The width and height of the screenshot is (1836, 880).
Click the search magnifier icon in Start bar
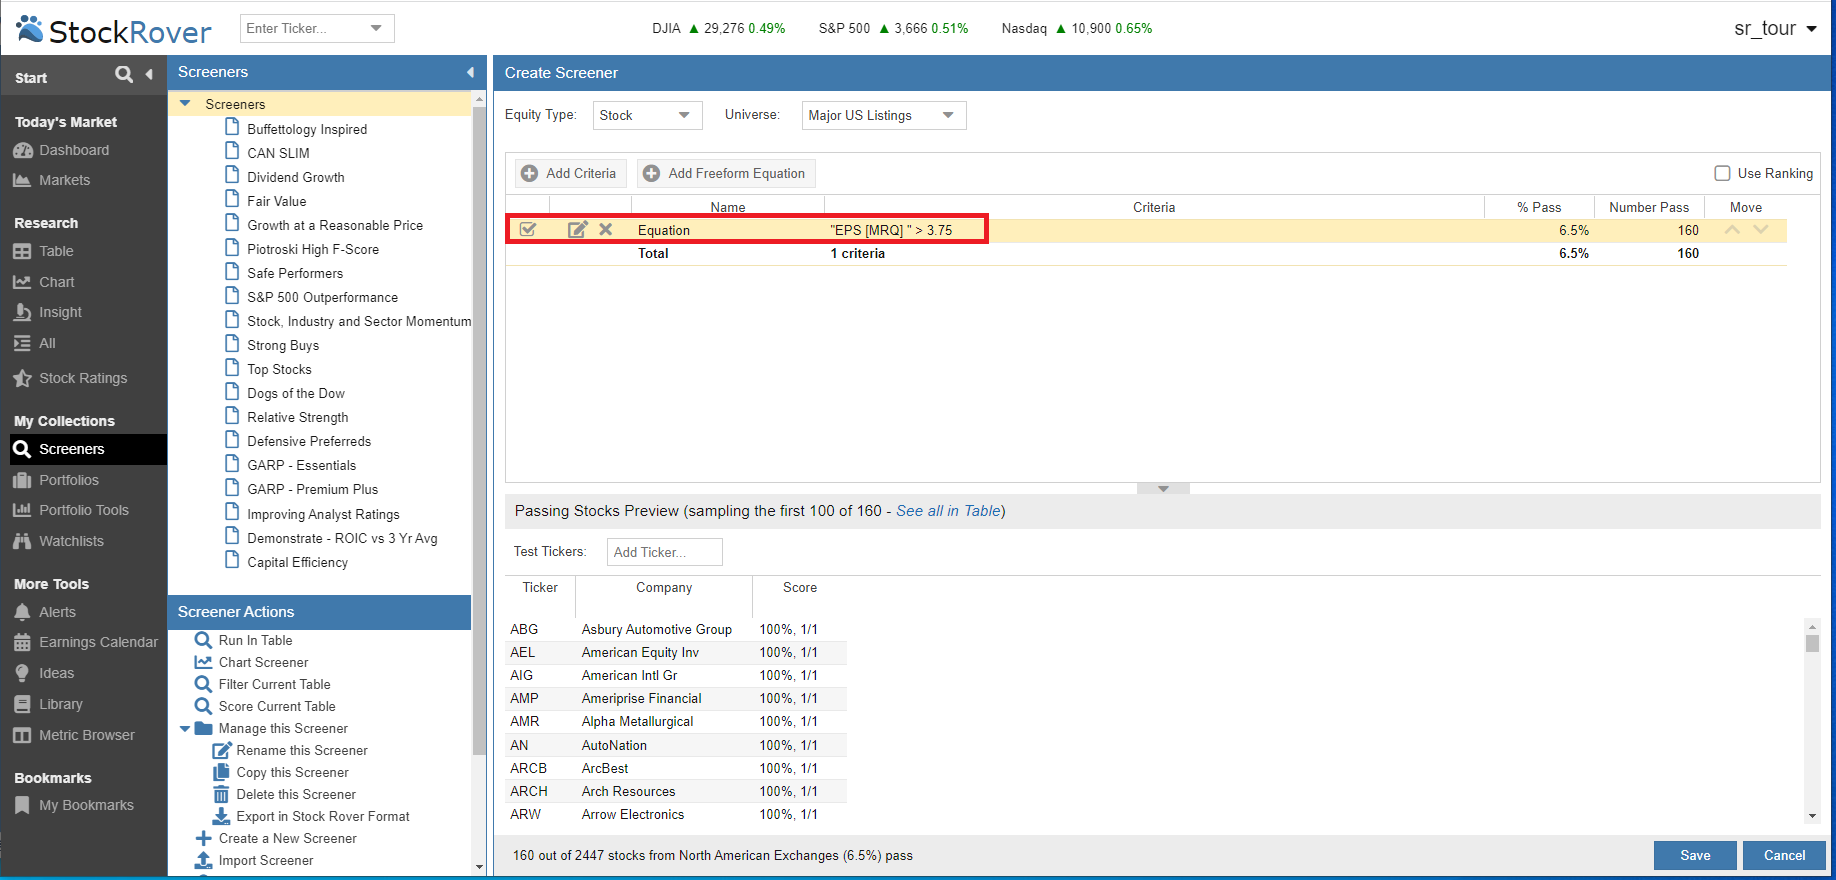(x=124, y=74)
